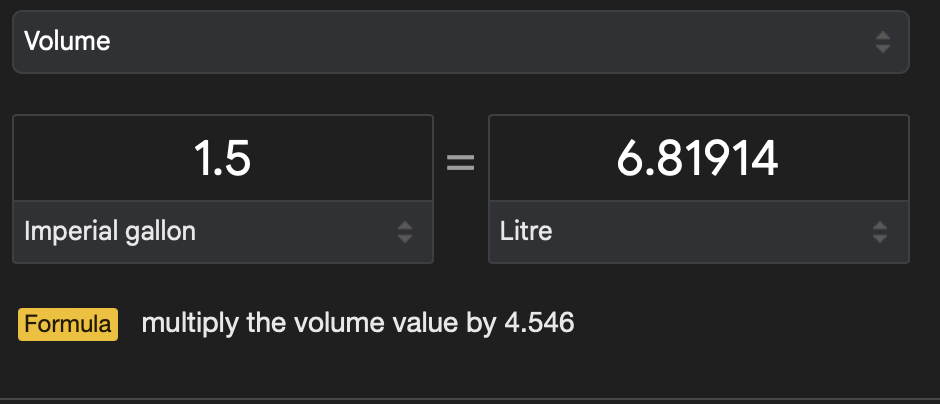Select the converted value box on the right
Screen dimensions: 940x404
tap(698, 160)
